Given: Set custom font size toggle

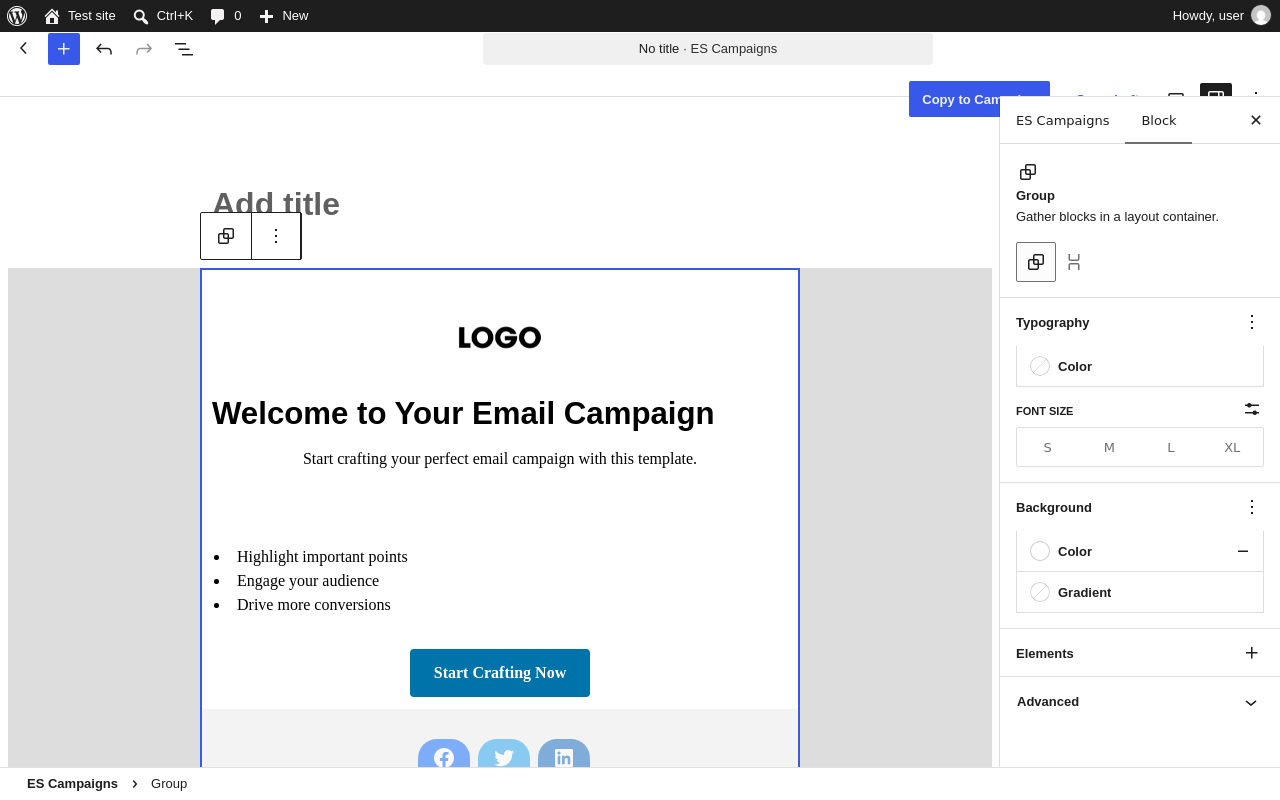Looking at the screenshot, I should coord(1252,409).
